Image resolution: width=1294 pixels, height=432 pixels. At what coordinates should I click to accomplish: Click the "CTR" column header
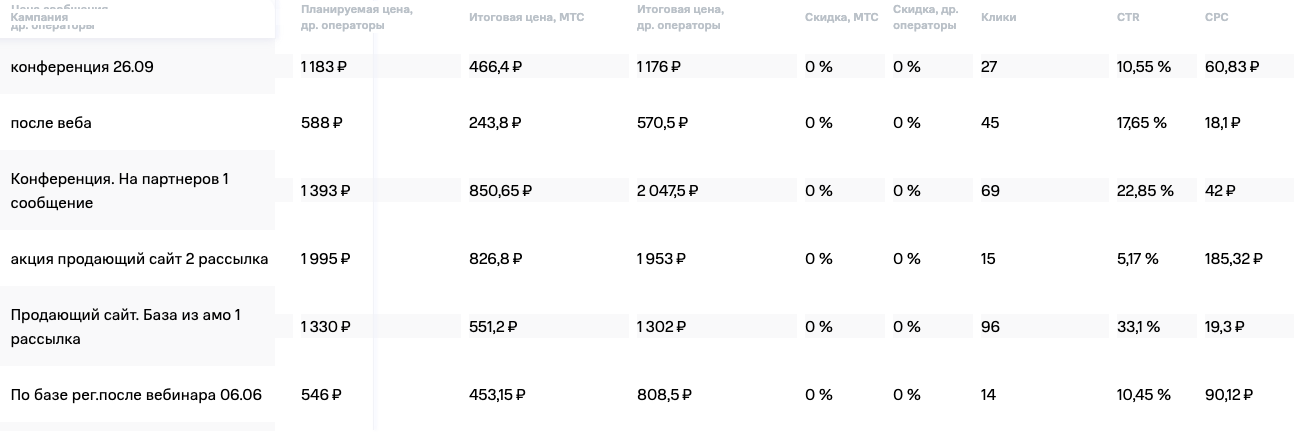[1128, 17]
